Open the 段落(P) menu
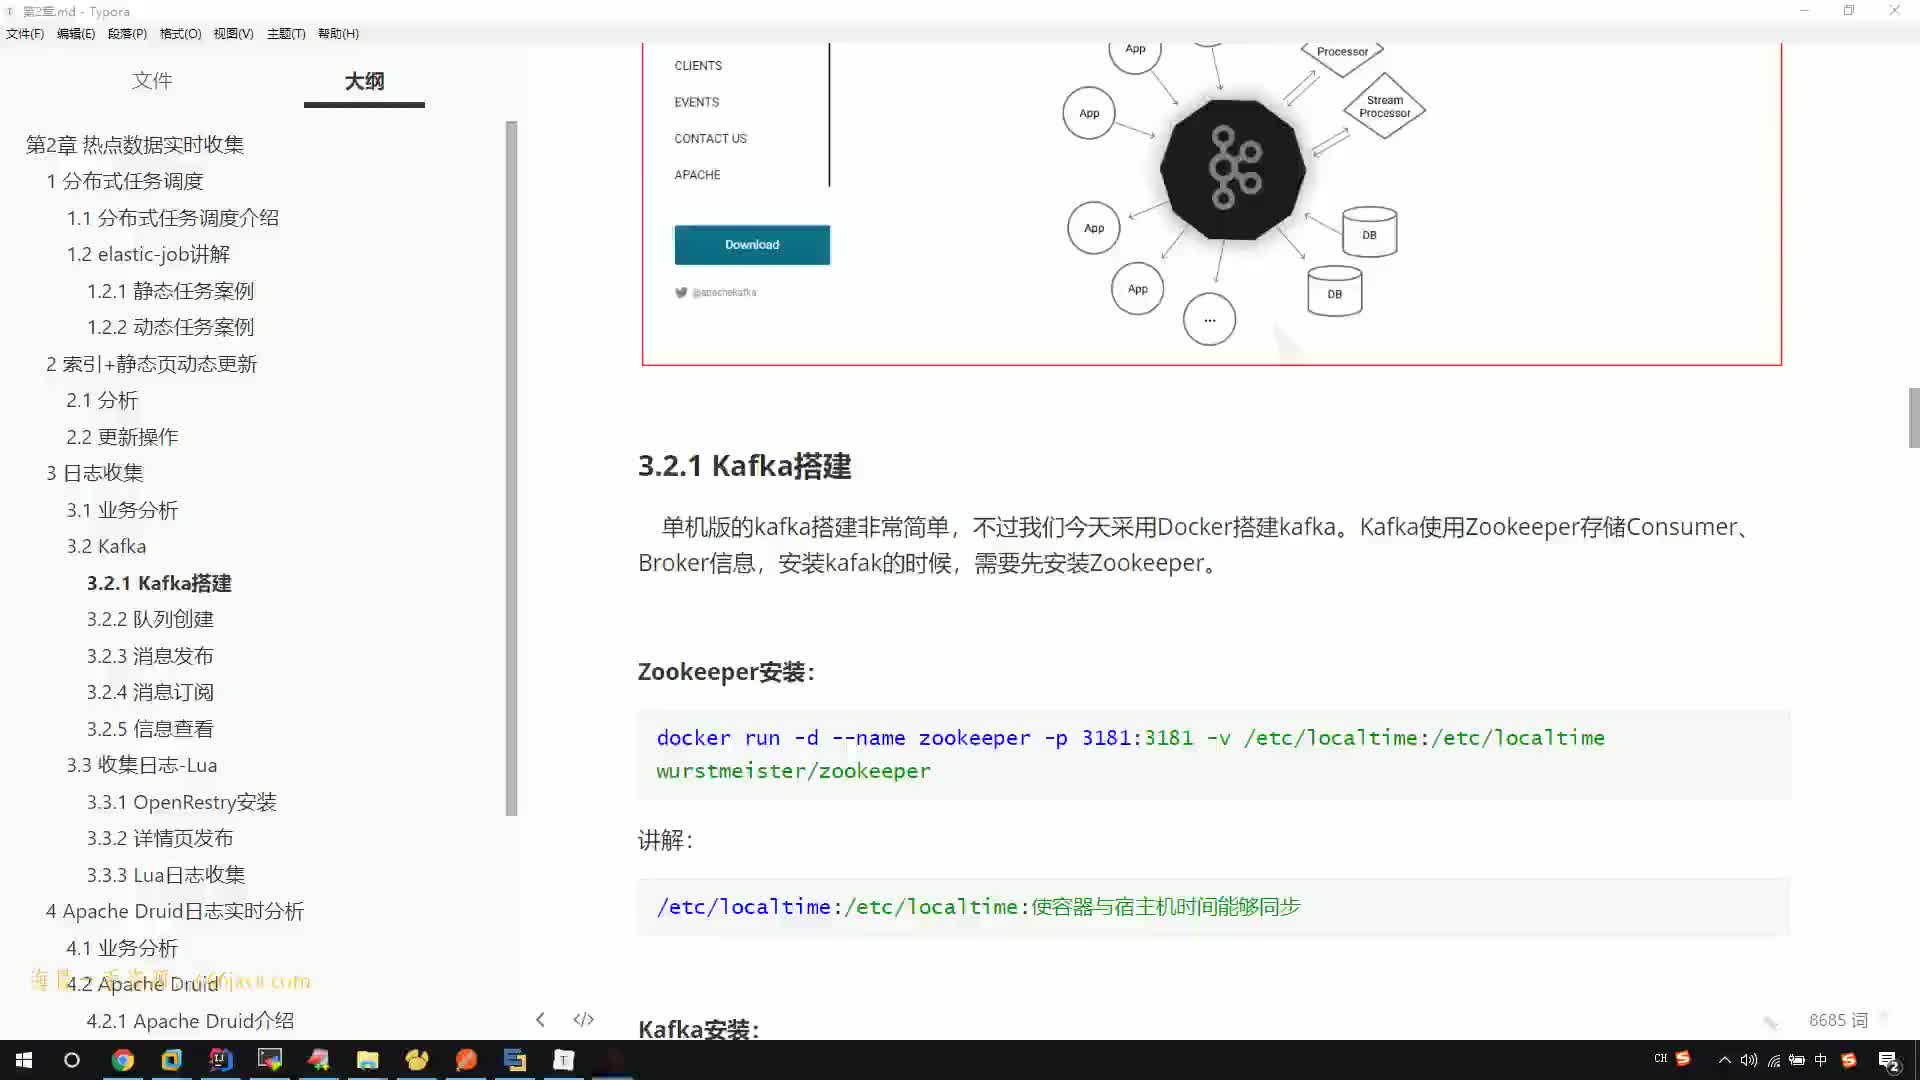The width and height of the screenshot is (1920, 1080). click(x=127, y=33)
